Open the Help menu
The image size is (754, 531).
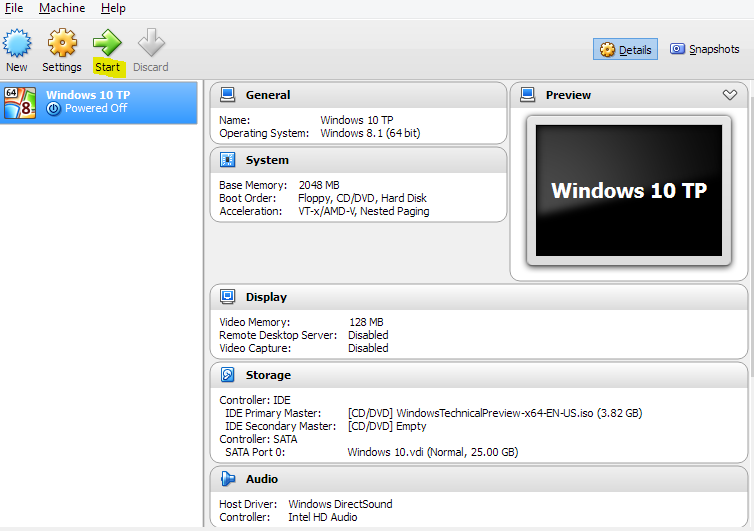[113, 8]
